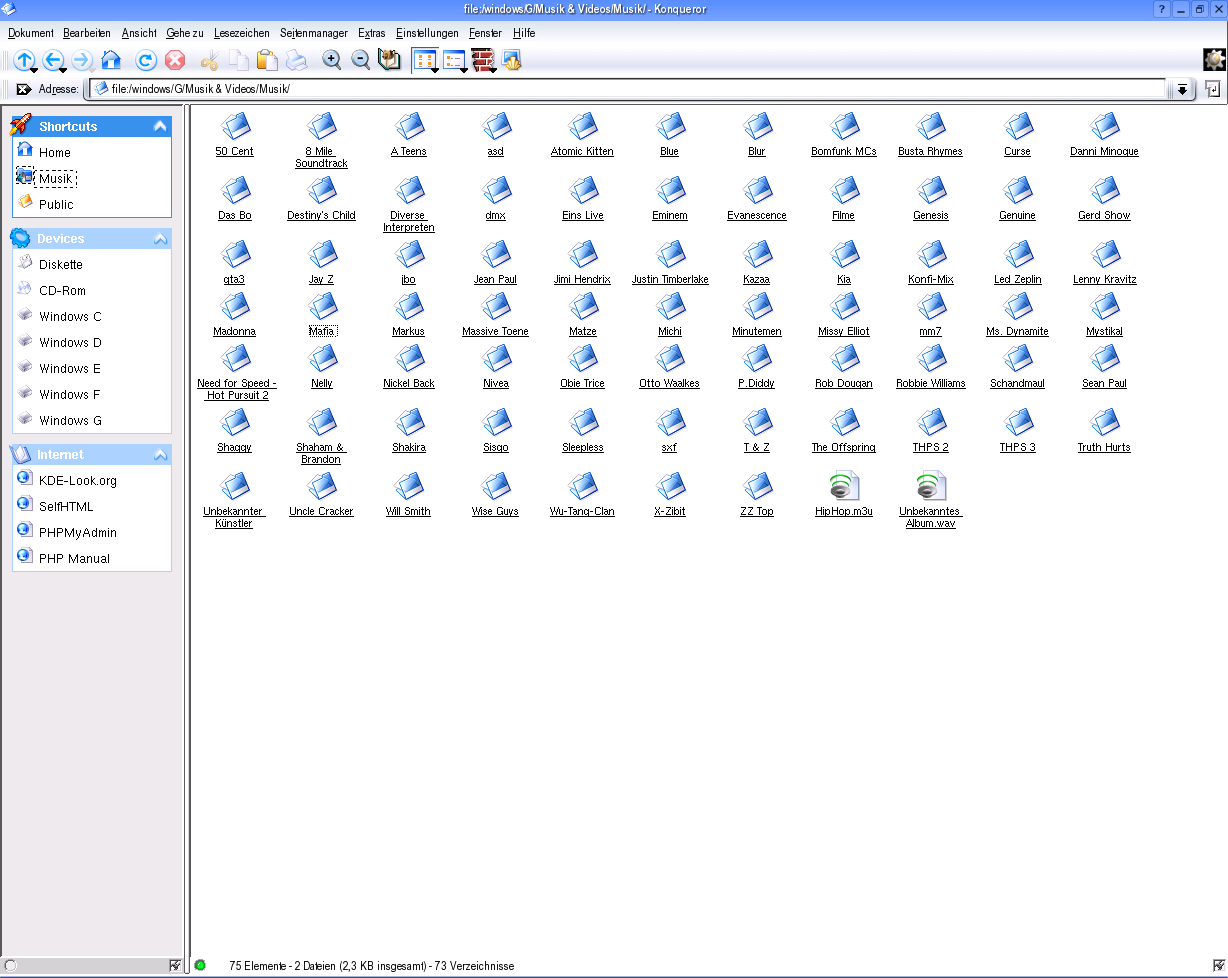The image size is (1228, 978).
Task: Open the Led Zeplin folder
Action: pos(1017,262)
